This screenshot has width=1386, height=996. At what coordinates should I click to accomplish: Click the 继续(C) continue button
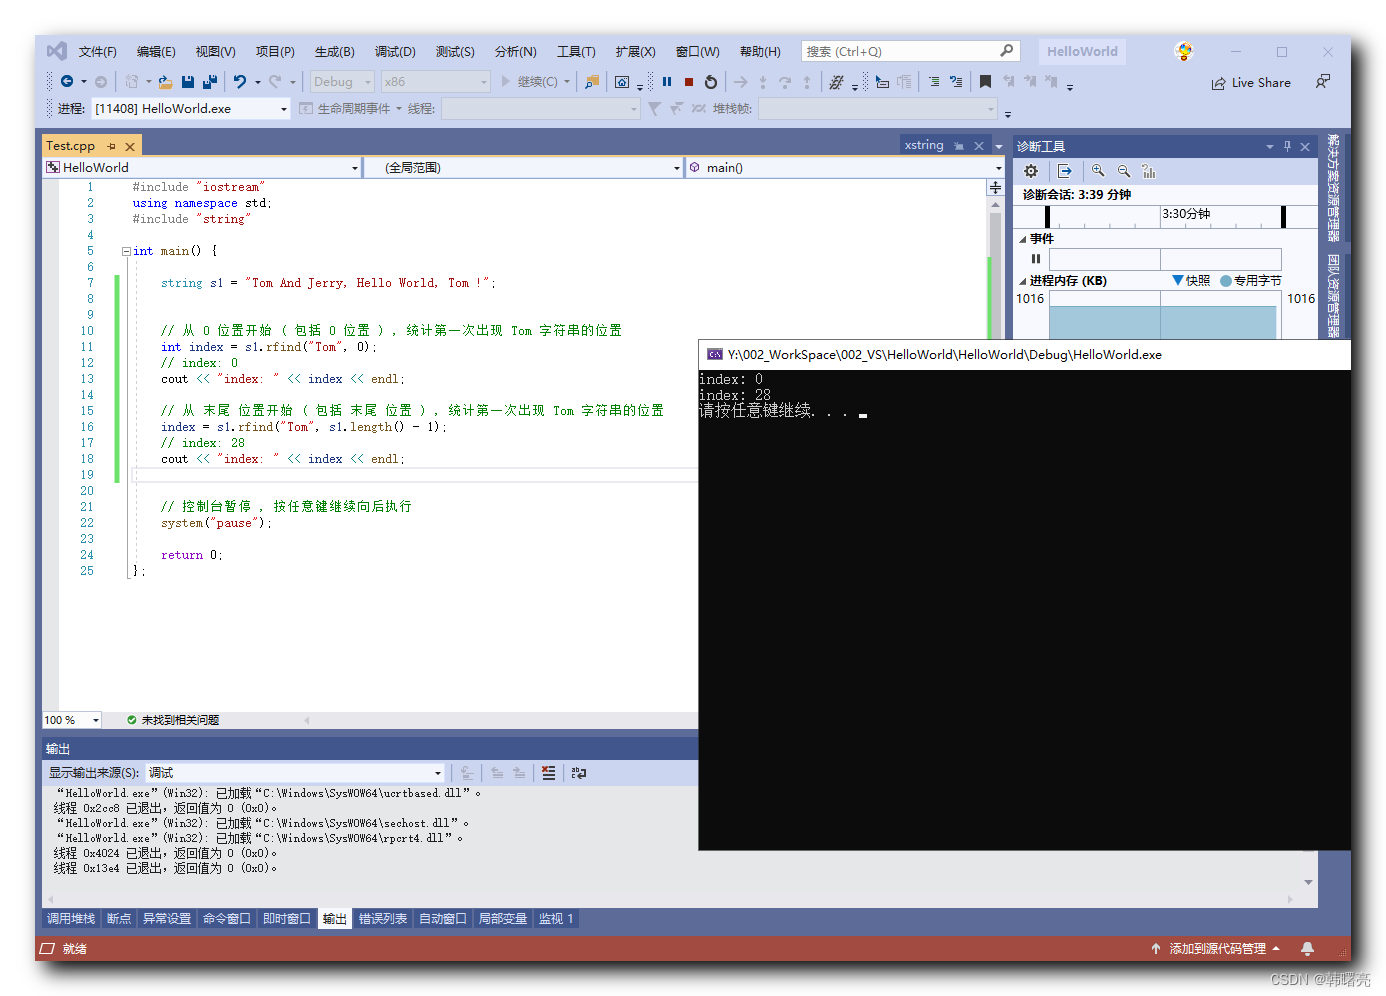tap(531, 82)
